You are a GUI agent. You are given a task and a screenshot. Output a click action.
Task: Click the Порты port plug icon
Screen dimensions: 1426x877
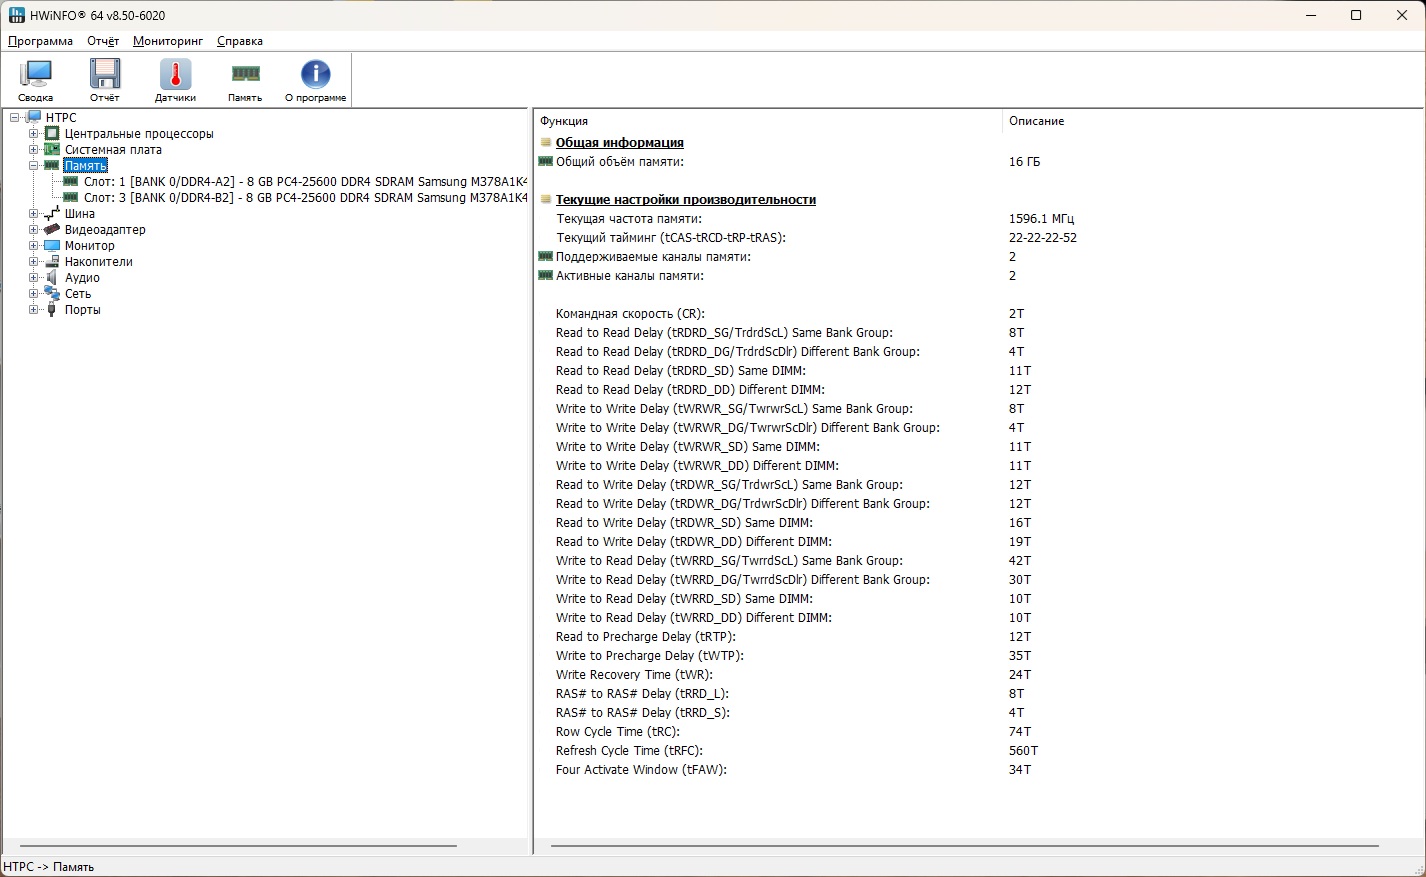52,309
